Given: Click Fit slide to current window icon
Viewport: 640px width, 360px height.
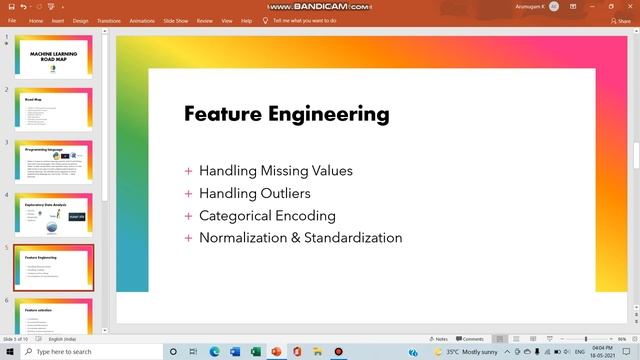Looking at the screenshot, I should click(634, 339).
